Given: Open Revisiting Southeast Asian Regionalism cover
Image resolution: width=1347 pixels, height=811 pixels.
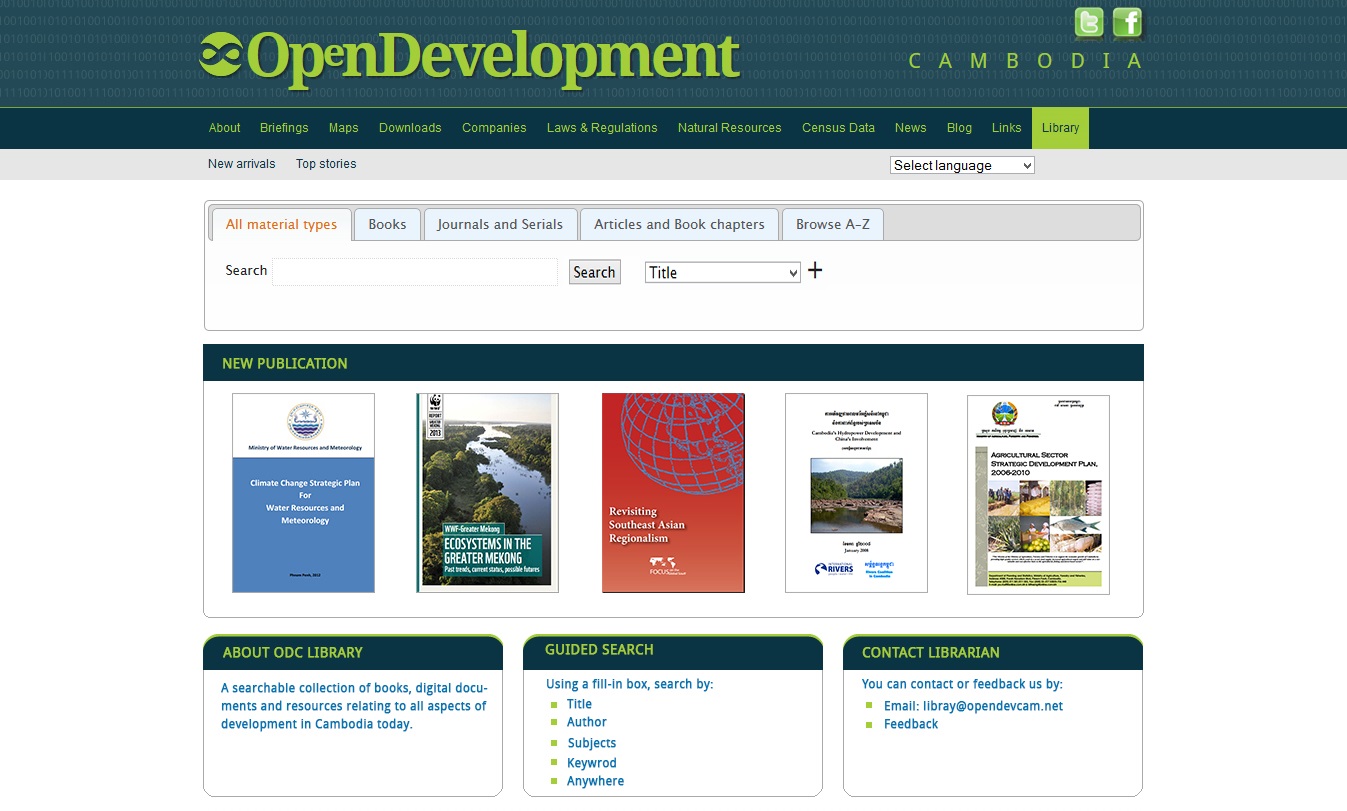Looking at the screenshot, I should coord(673,493).
